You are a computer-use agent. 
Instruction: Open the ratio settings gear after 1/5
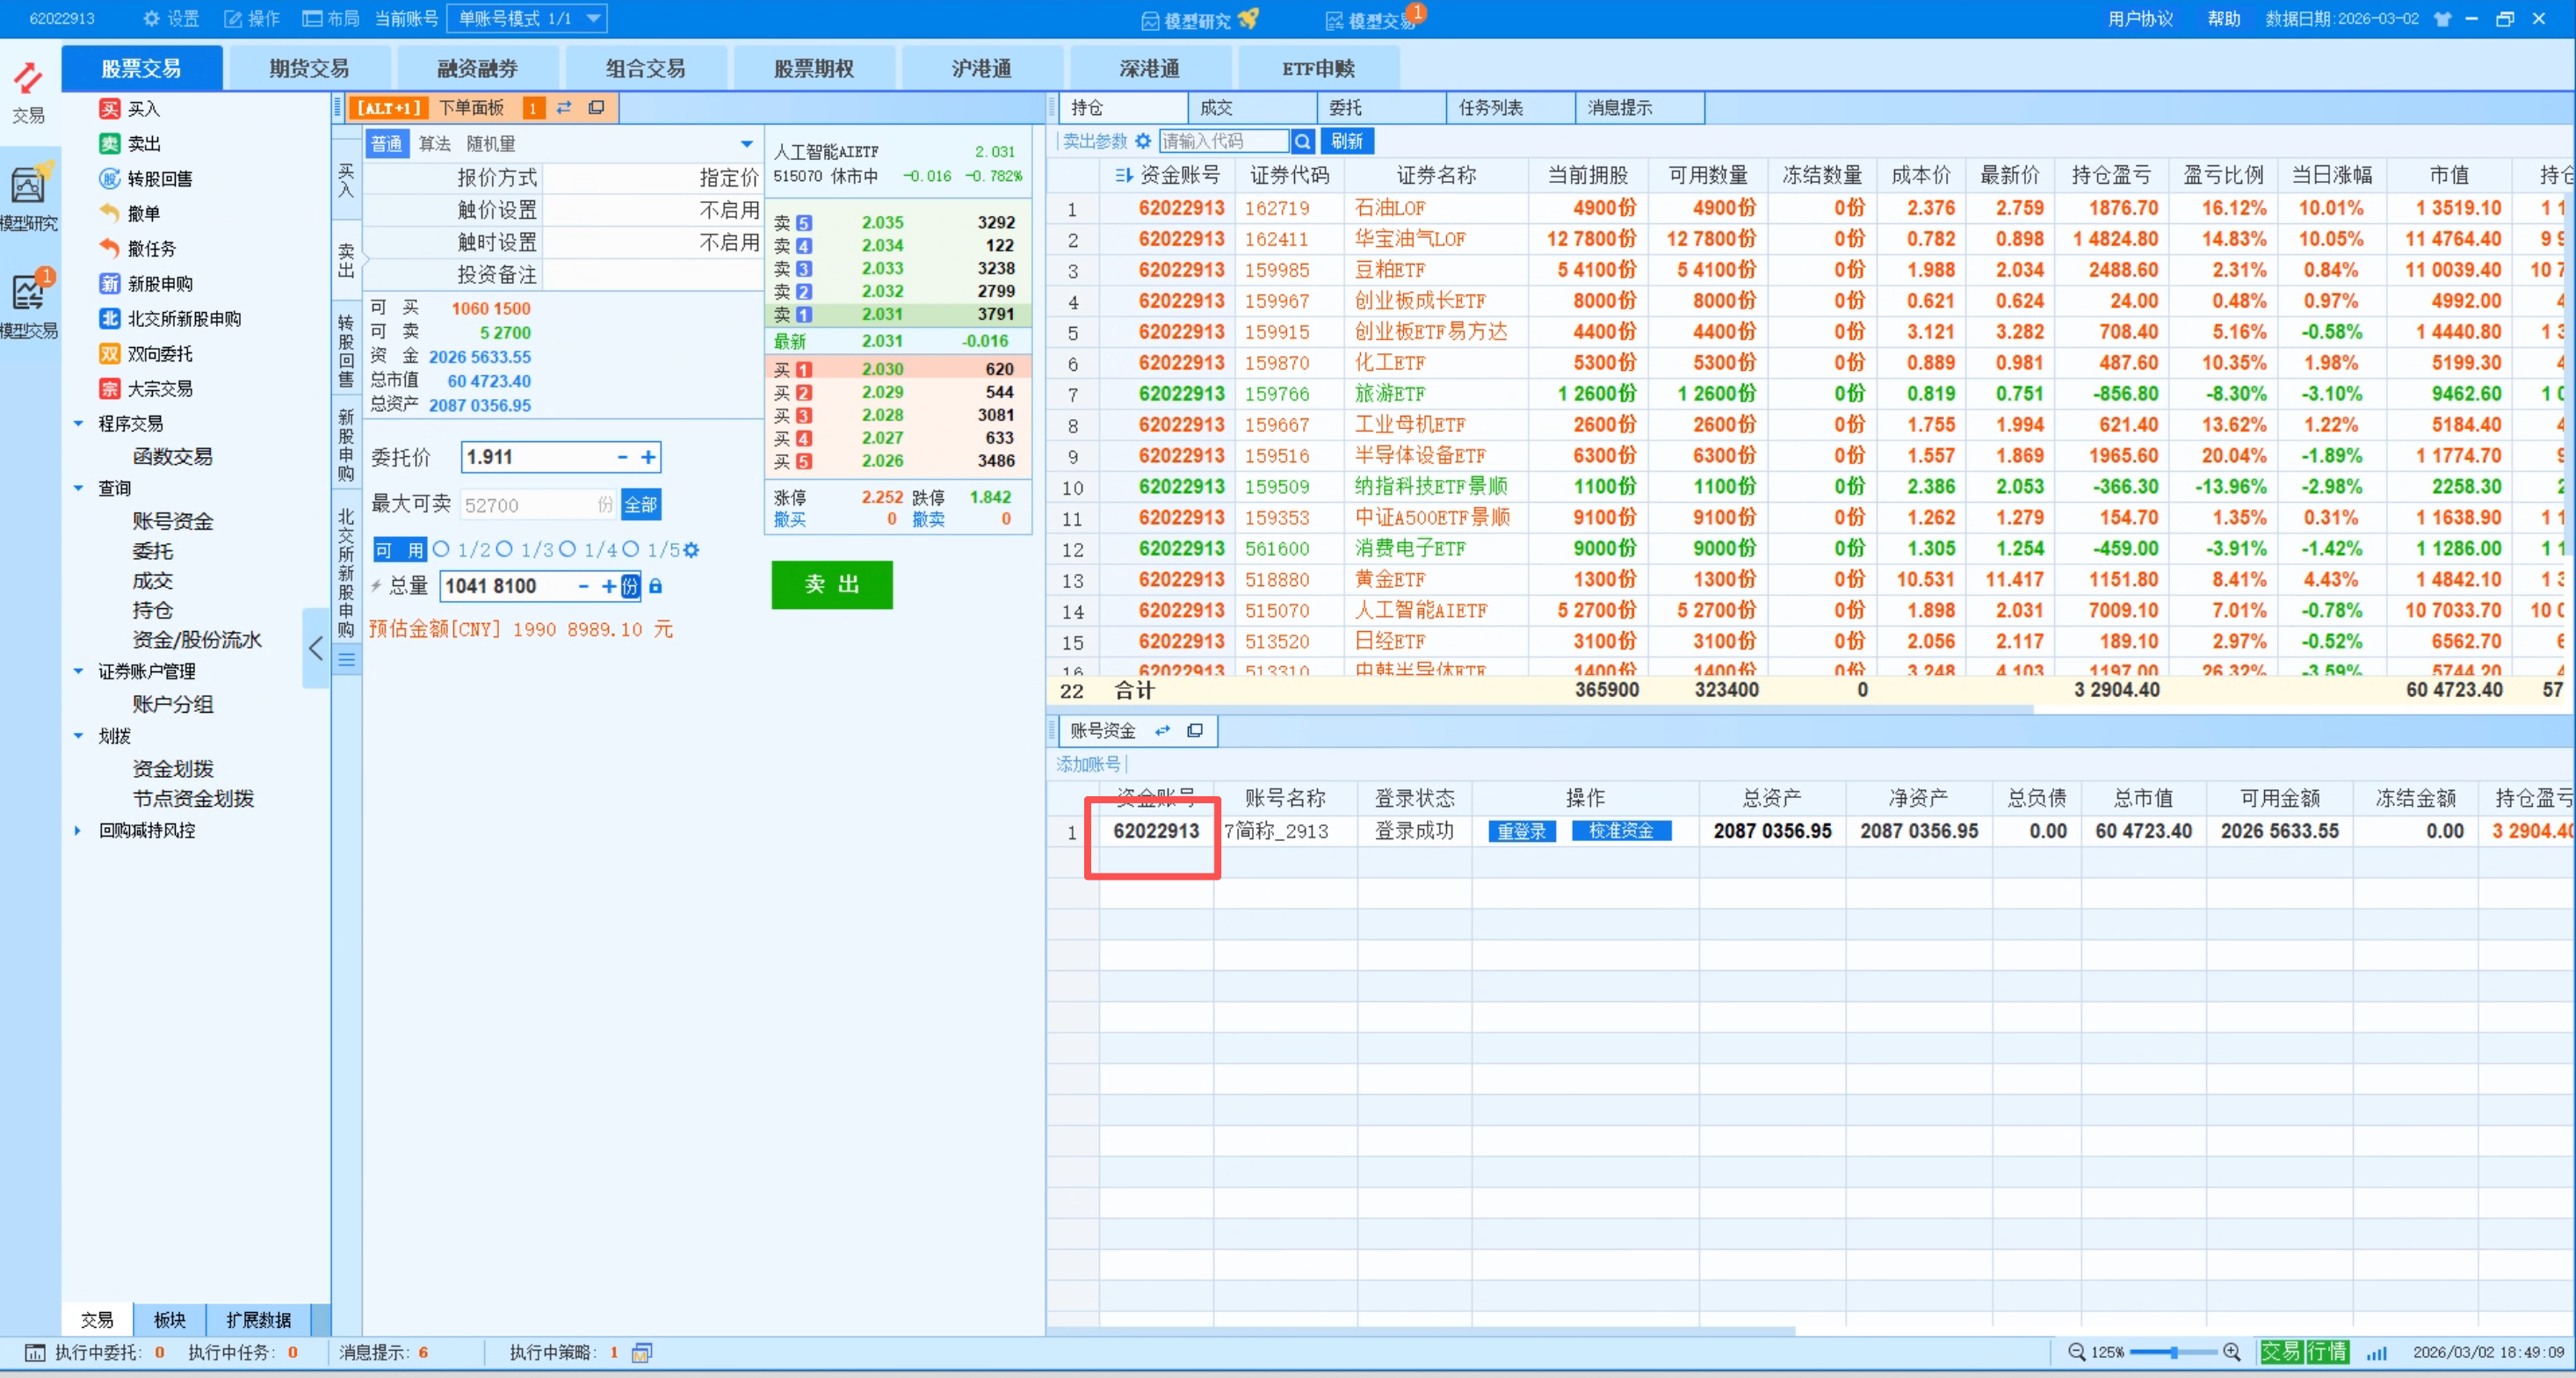coord(692,550)
